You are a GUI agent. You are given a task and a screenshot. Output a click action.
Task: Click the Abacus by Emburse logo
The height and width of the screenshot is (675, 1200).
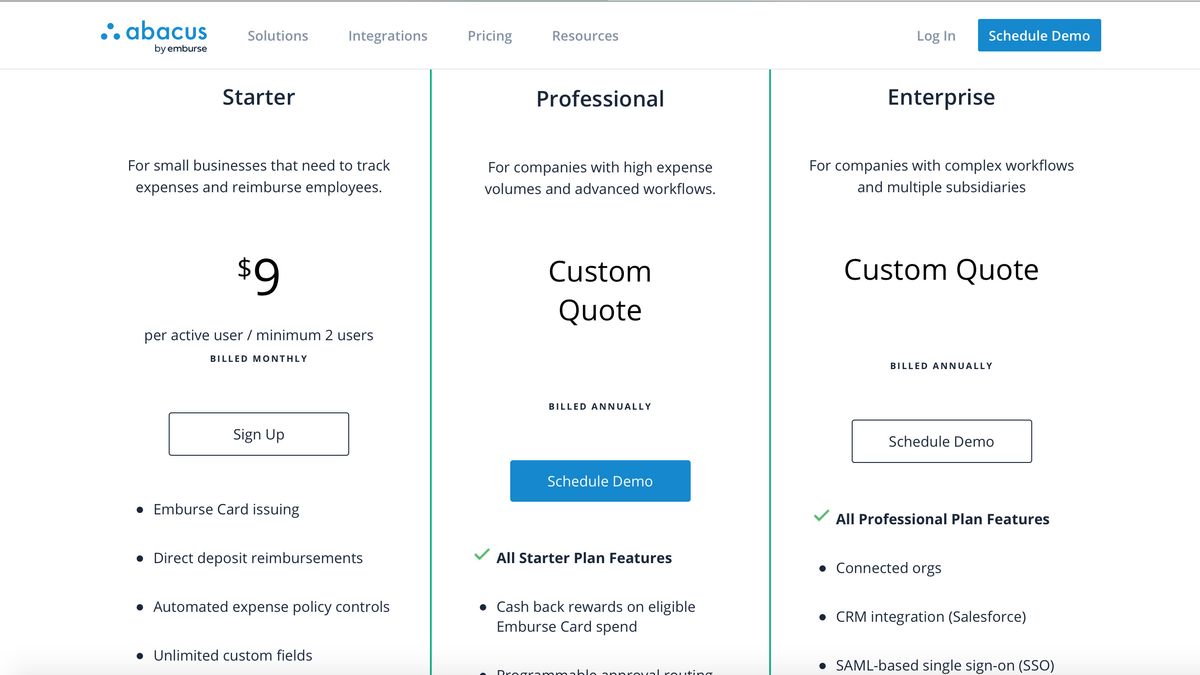pyautogui.click(x=154, y=35)
